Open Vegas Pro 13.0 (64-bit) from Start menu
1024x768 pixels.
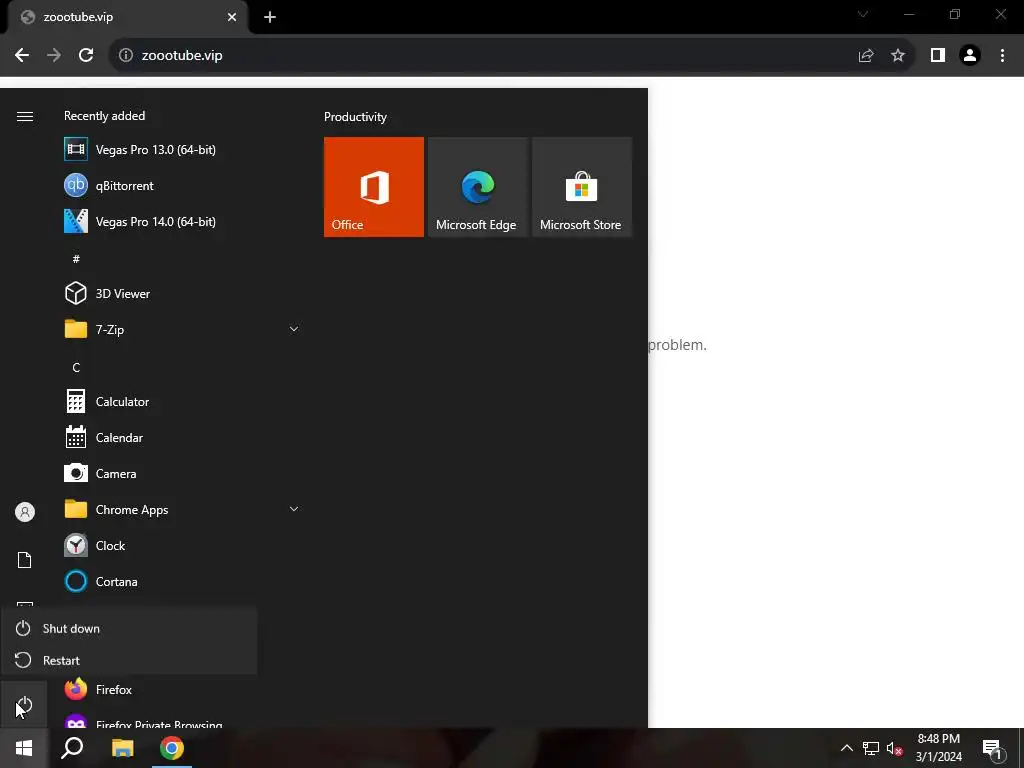point(183,150)
